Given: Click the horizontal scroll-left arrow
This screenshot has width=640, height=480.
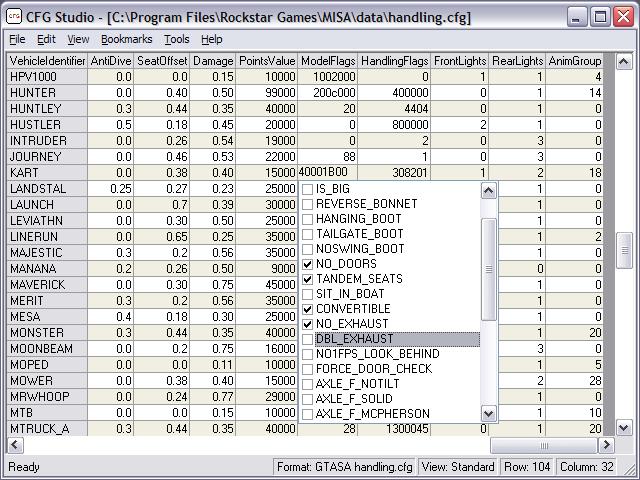Looking at the screenshot, I should tap(16, 445).
